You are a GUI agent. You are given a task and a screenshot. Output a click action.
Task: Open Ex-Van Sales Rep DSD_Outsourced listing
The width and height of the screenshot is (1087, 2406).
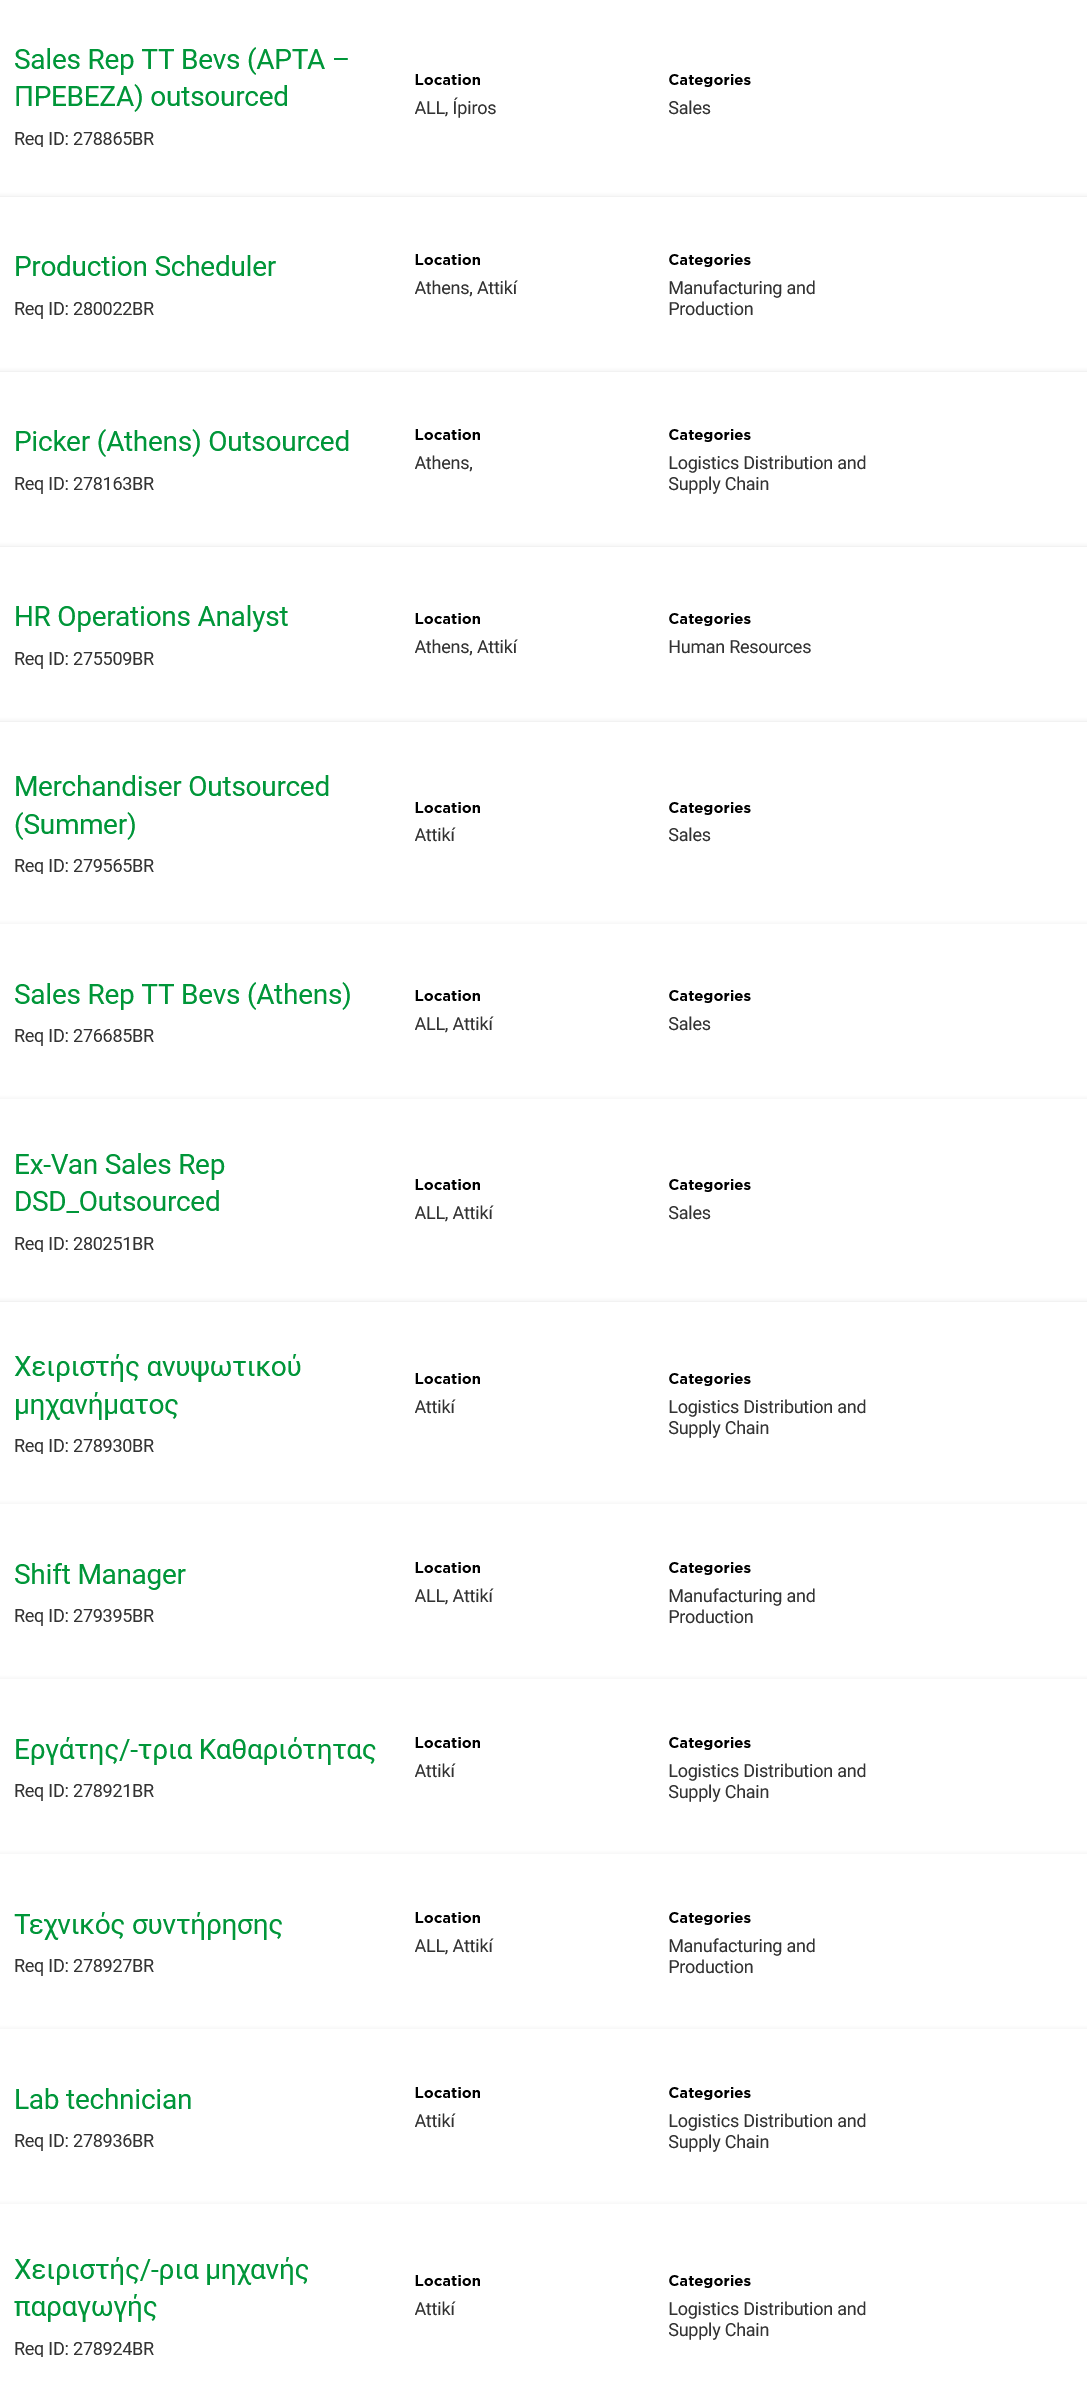(120, 1183)
